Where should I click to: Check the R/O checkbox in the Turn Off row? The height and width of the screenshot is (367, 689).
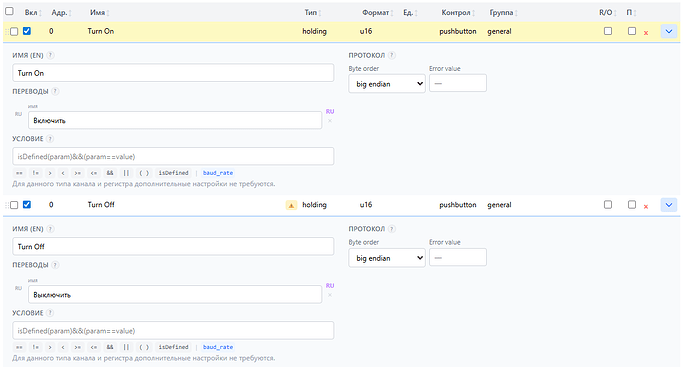pyautogui.click(x=608, y=205)
